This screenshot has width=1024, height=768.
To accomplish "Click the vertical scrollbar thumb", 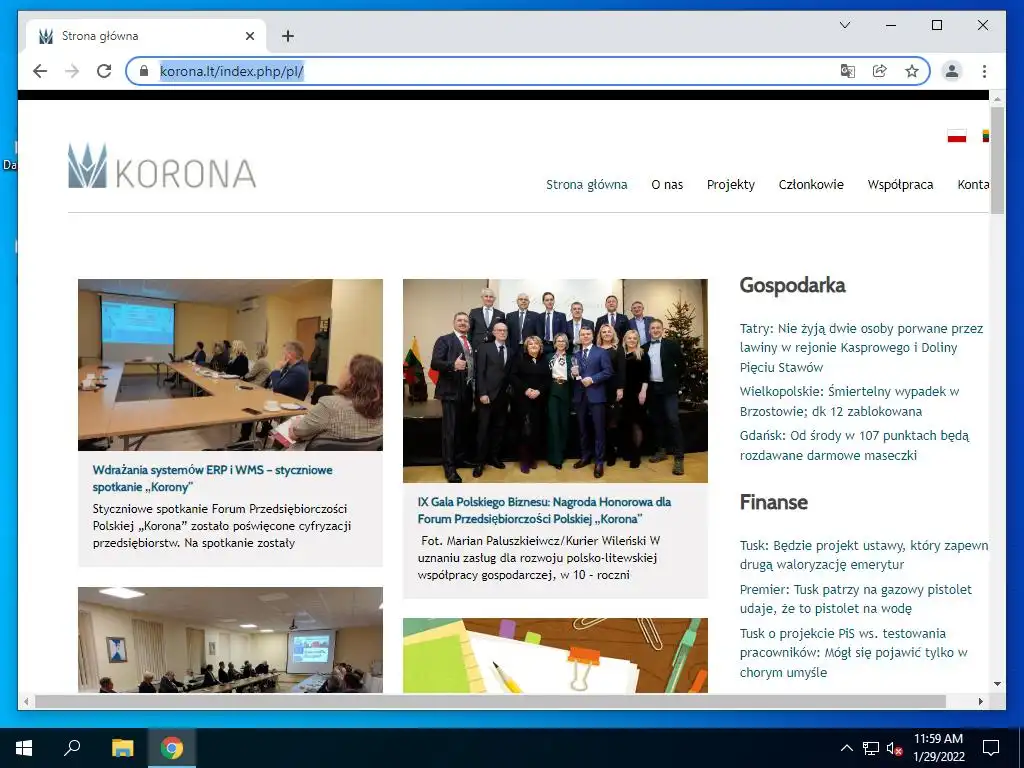I will (997, 160).
